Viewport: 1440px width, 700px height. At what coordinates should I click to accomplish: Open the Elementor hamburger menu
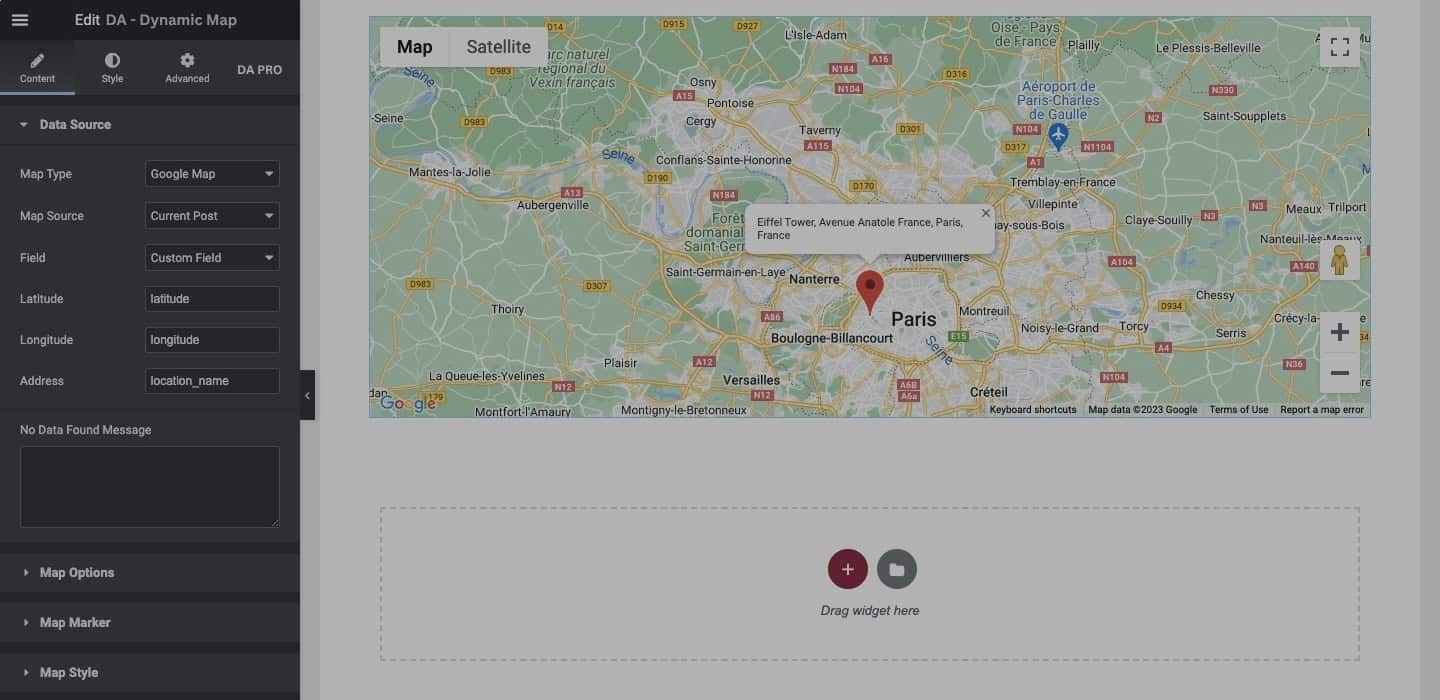click(20, 20)
